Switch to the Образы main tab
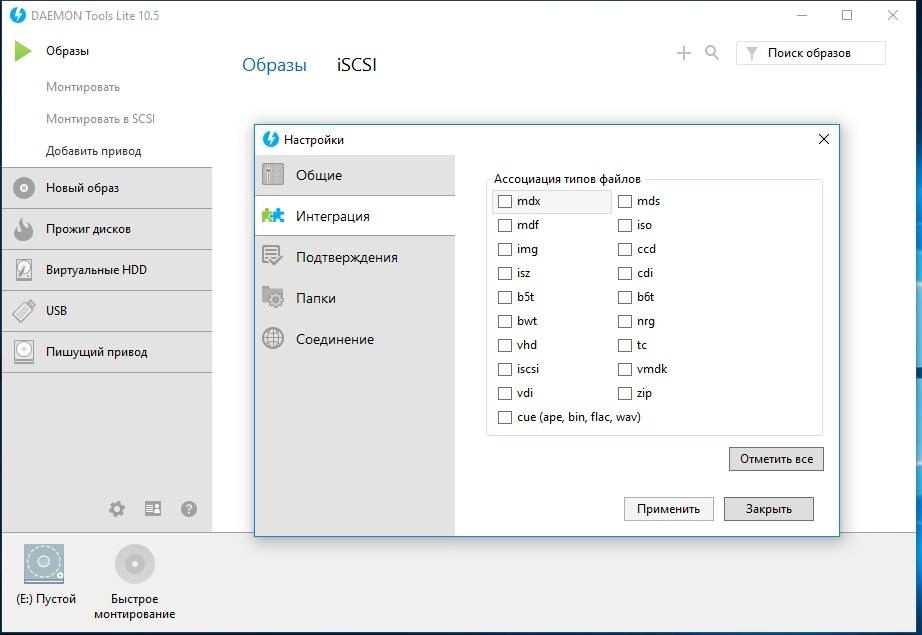922x635 pixels. (274, 65)
